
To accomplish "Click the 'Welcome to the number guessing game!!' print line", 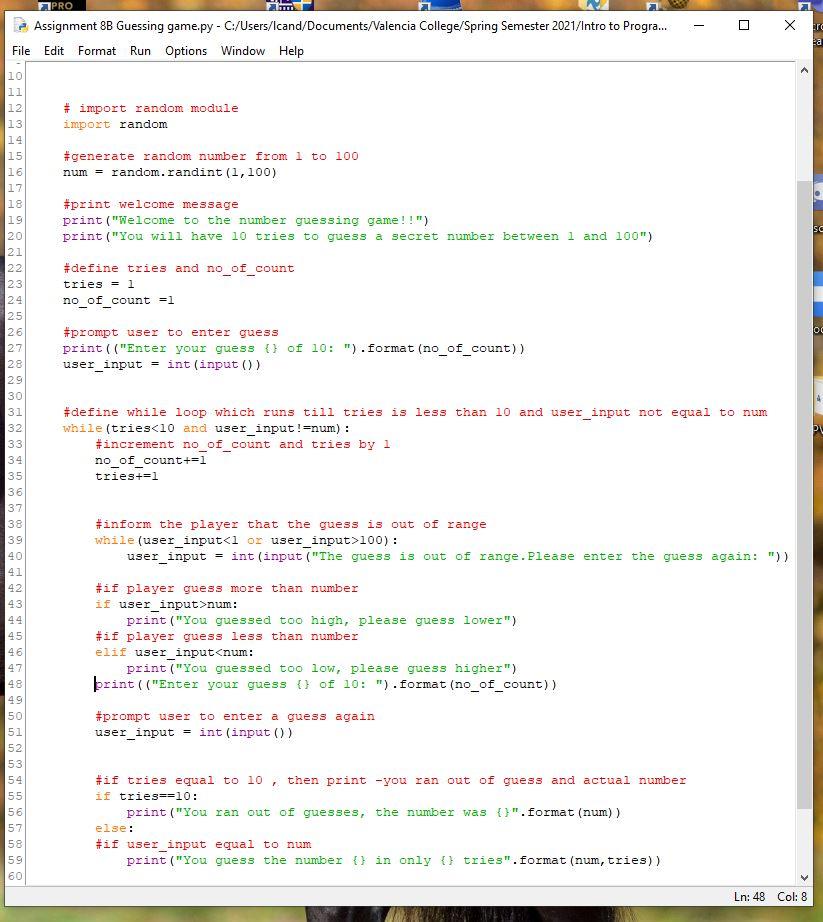I will tap(246, 220).
